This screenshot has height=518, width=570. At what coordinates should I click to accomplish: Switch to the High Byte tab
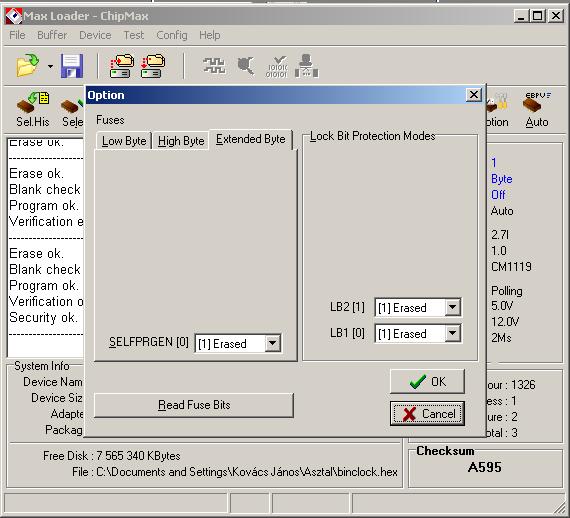coord(181,141)
